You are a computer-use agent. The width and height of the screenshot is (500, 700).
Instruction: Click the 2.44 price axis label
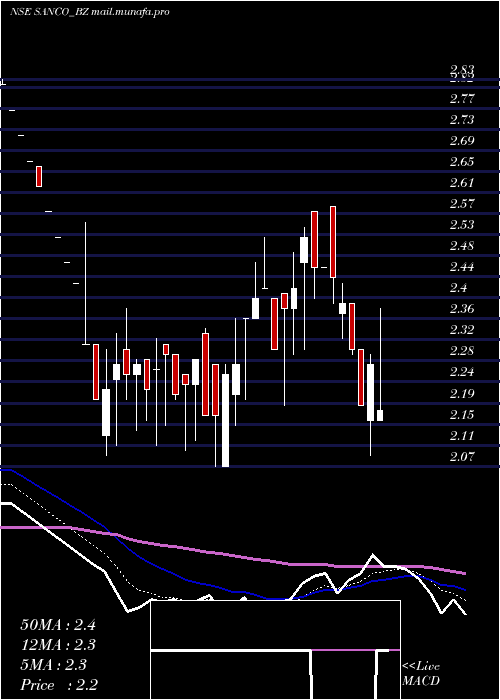click(x=462, y=267)
